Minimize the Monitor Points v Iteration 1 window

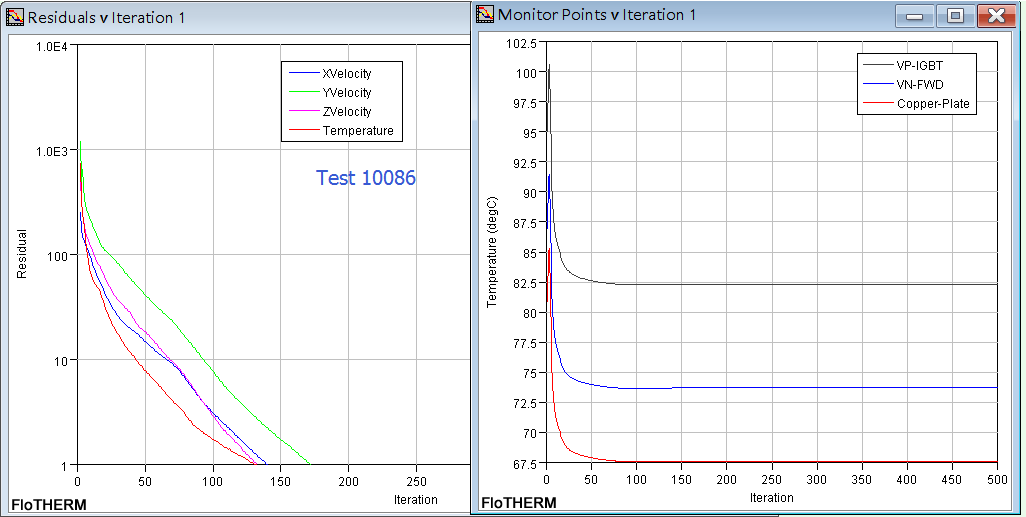(914, 16)
